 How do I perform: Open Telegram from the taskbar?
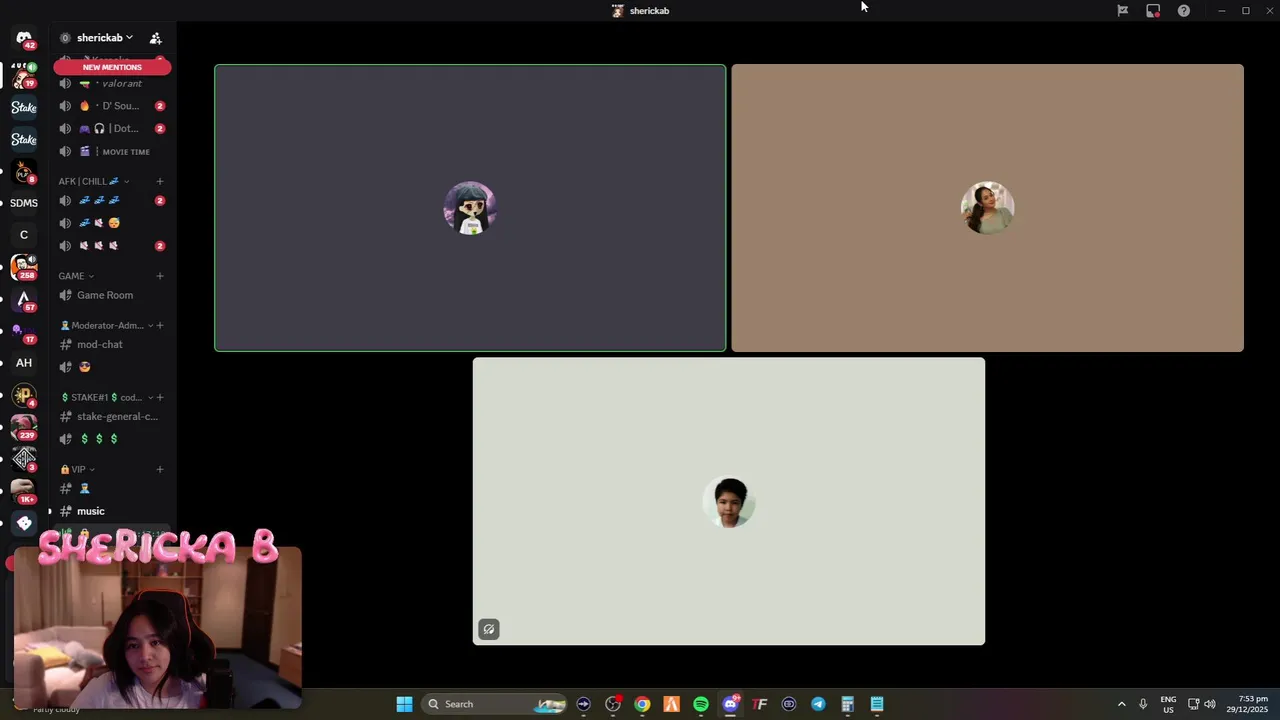(x=818, y=704)
